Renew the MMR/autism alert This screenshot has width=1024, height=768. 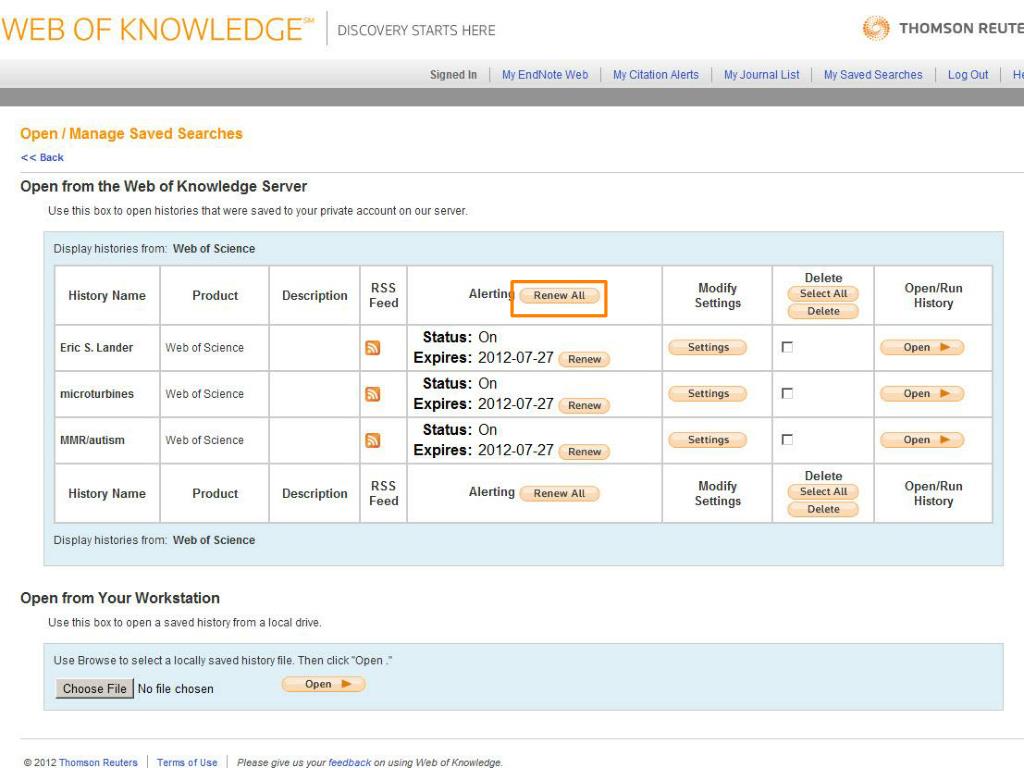tap(584, 452)
